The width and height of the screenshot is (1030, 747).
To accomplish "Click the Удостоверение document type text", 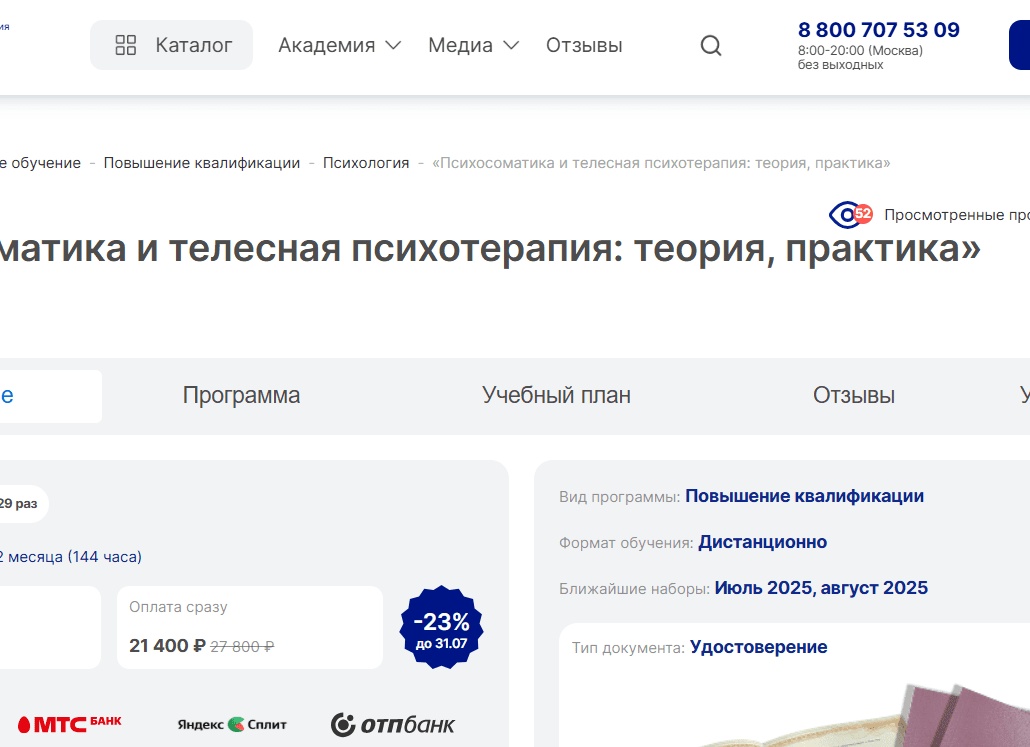I will (759, 647).
